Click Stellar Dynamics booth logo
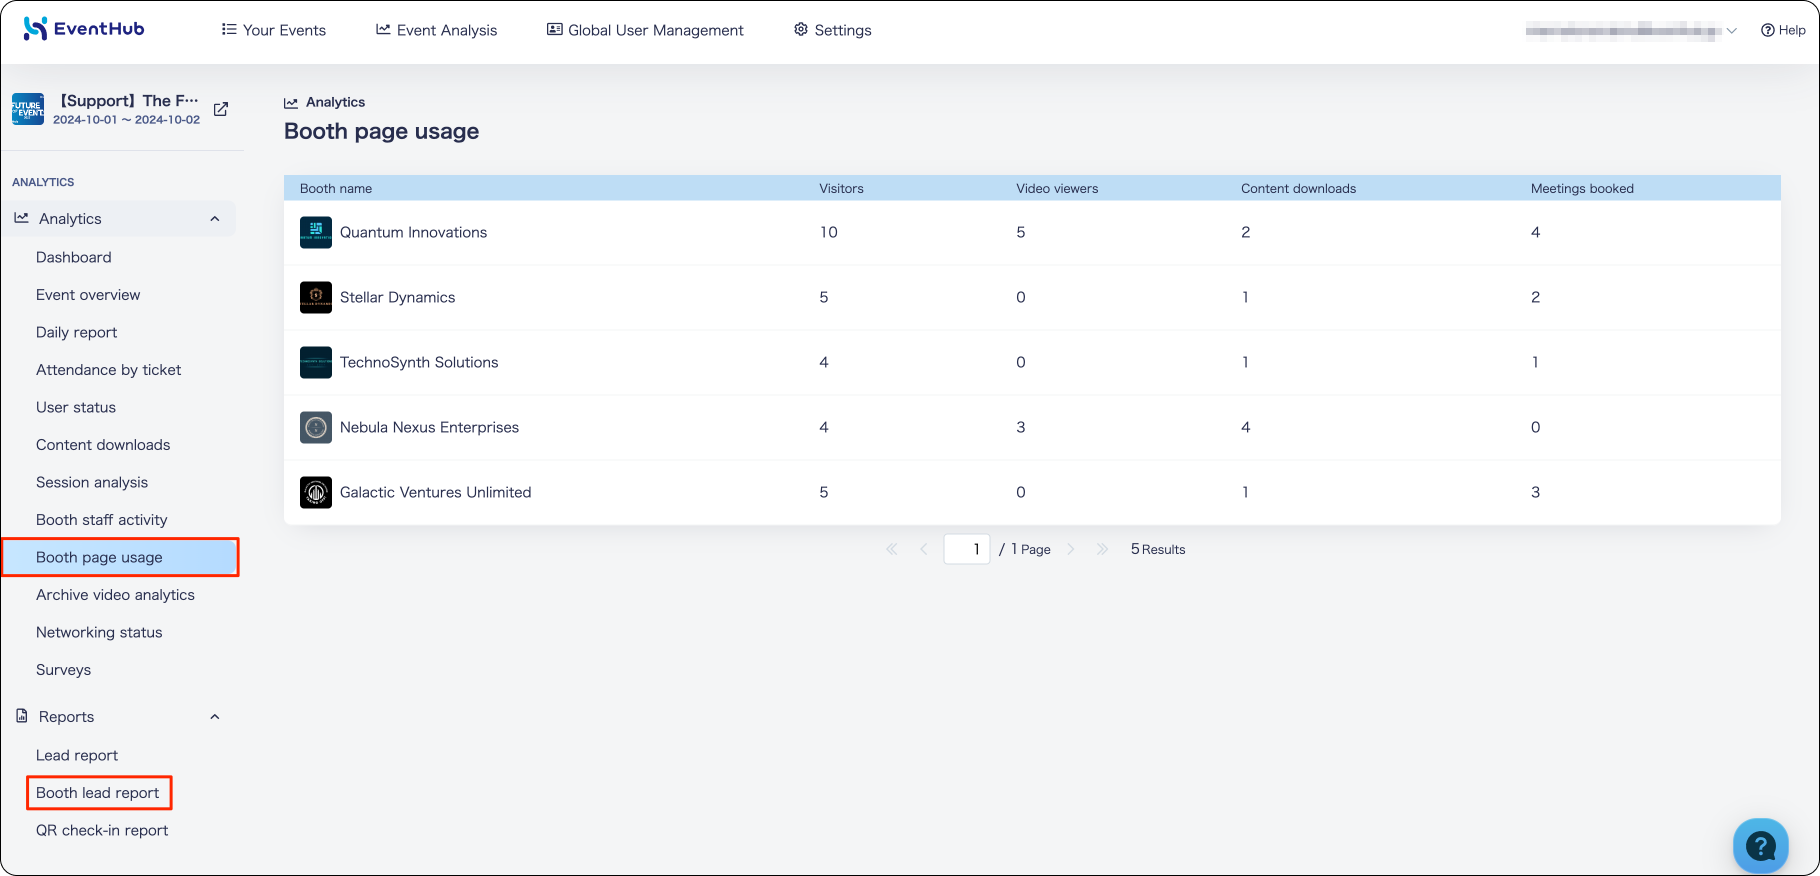The image size is (1820, 876). (x=316, y=297)
